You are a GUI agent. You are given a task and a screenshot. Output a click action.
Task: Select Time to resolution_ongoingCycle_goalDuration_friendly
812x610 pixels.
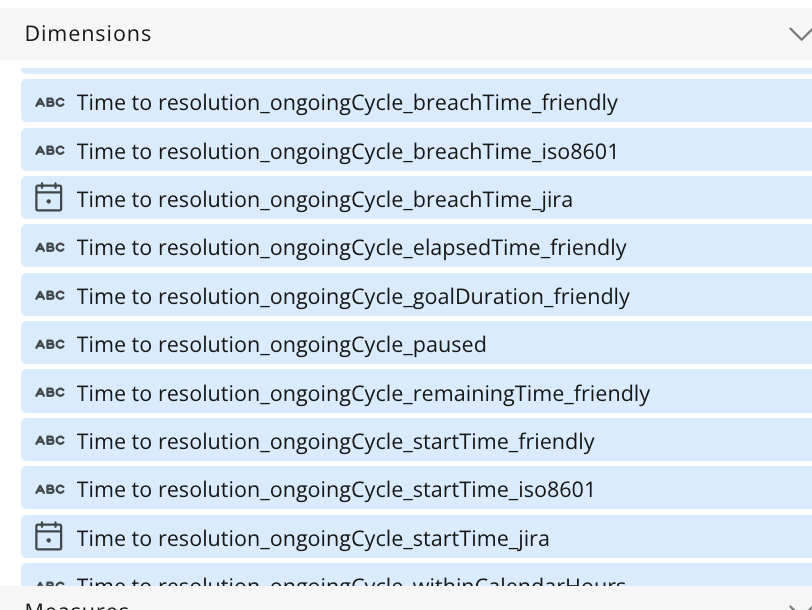pos(416,295)
